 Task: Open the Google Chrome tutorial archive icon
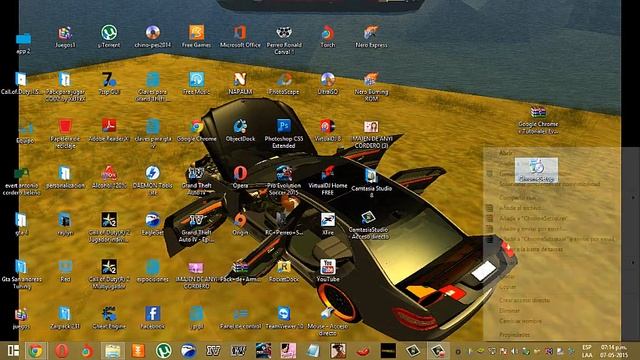click(538, 120)
